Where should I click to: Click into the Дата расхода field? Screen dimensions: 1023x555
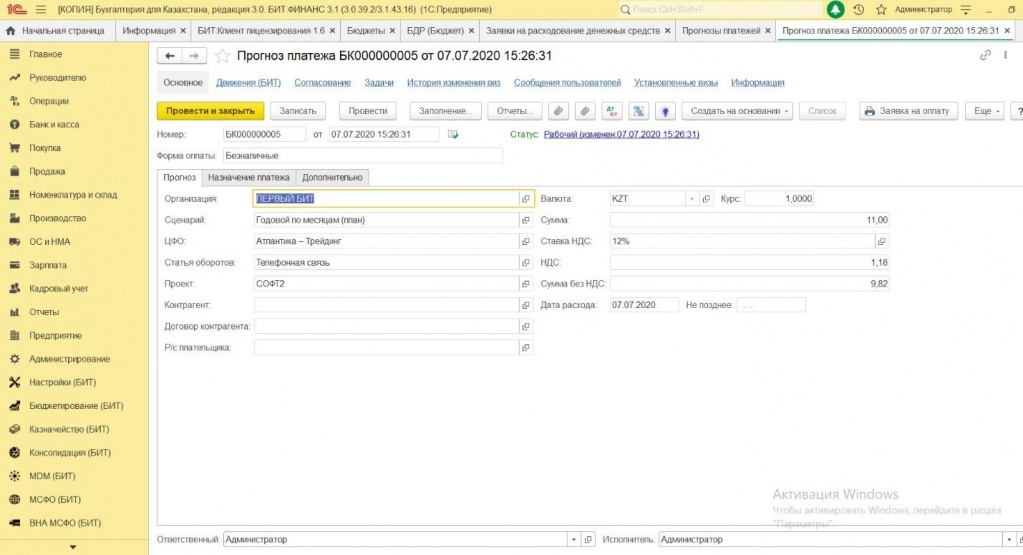pyautogui.click(x=644, y=305)
